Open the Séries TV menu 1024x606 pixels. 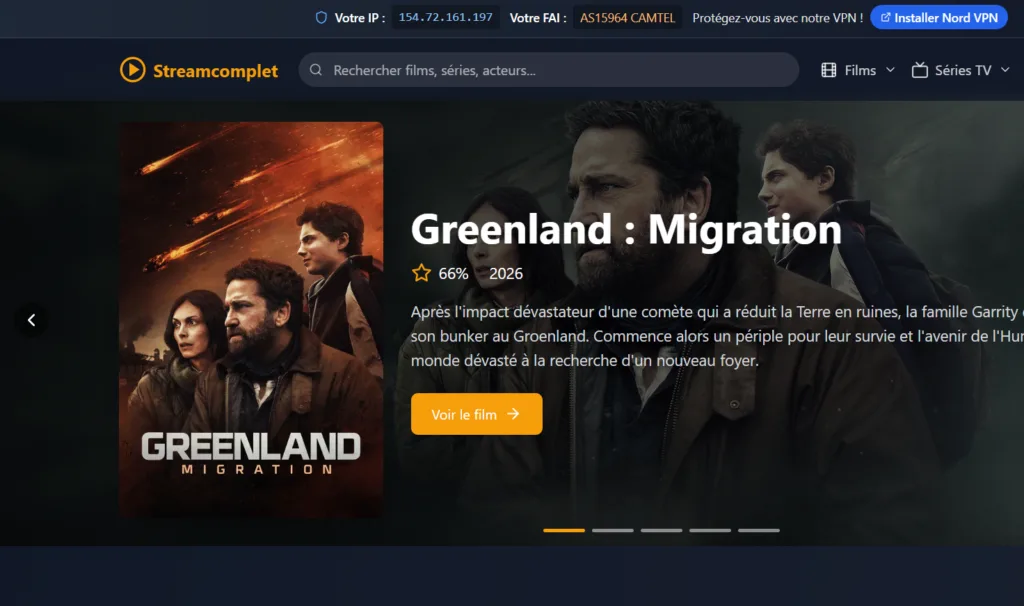(961, 70)
